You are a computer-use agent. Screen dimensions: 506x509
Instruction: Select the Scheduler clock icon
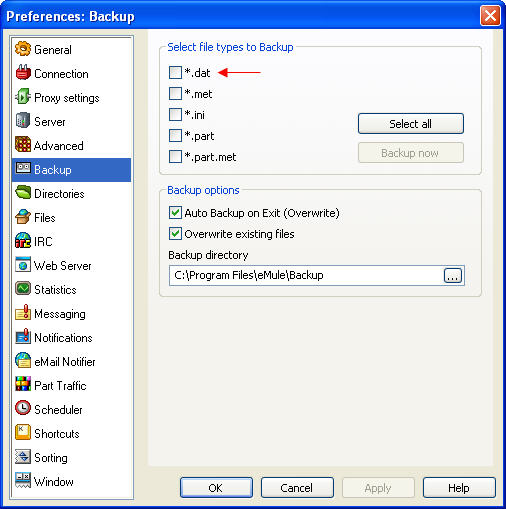tap(23, 409)
